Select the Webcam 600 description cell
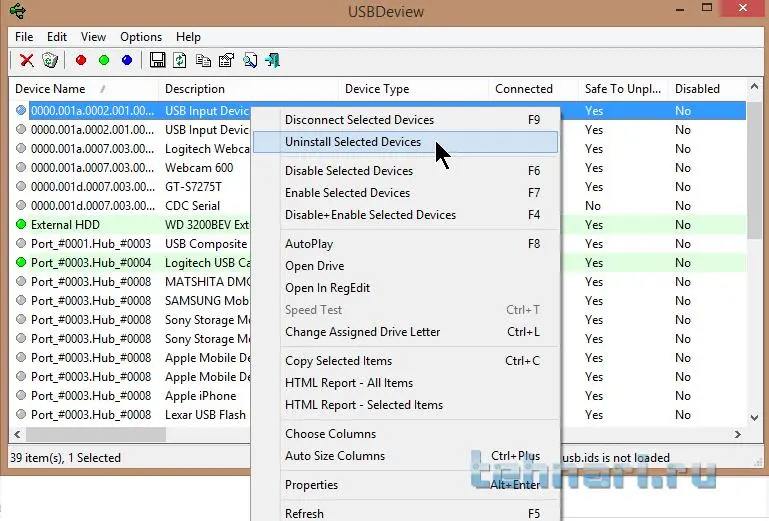769x521 pixels. pyautogui.click(x=199, y=168)
